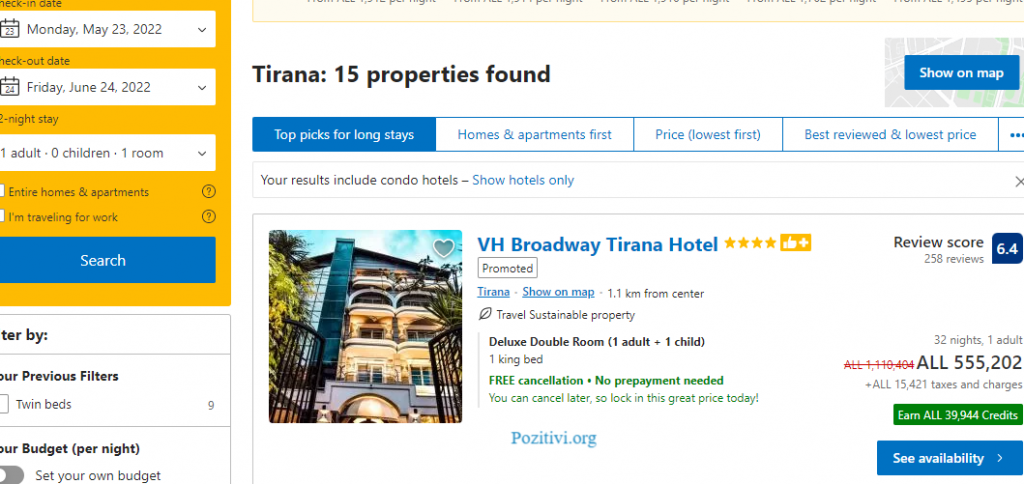
Task: Open VH Broadway hotel photo thumbnail
Action: tap(365, 327)
